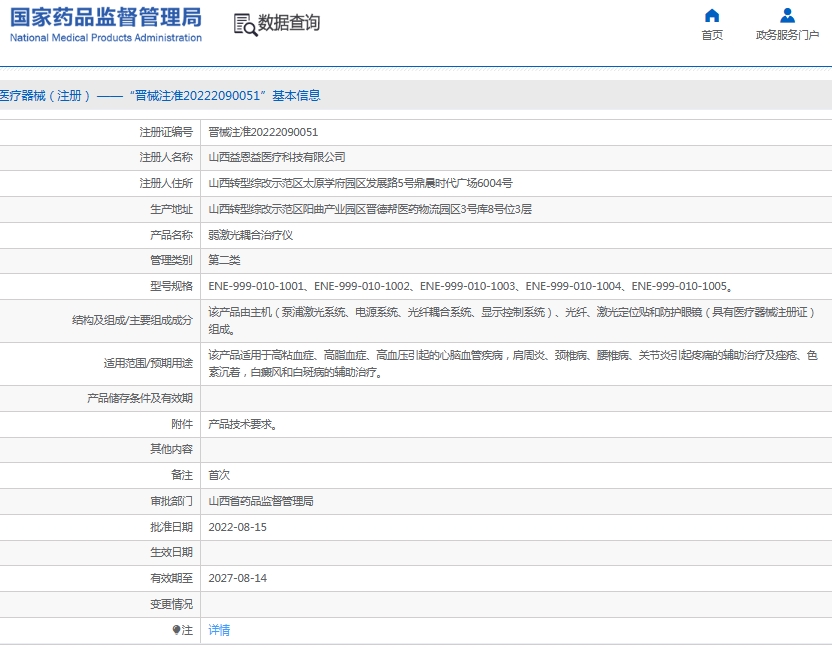This screenshot has height=650, width=832.
Task: Click the model list starting ENE-999-010-1001
Action: tap(471, 286)
